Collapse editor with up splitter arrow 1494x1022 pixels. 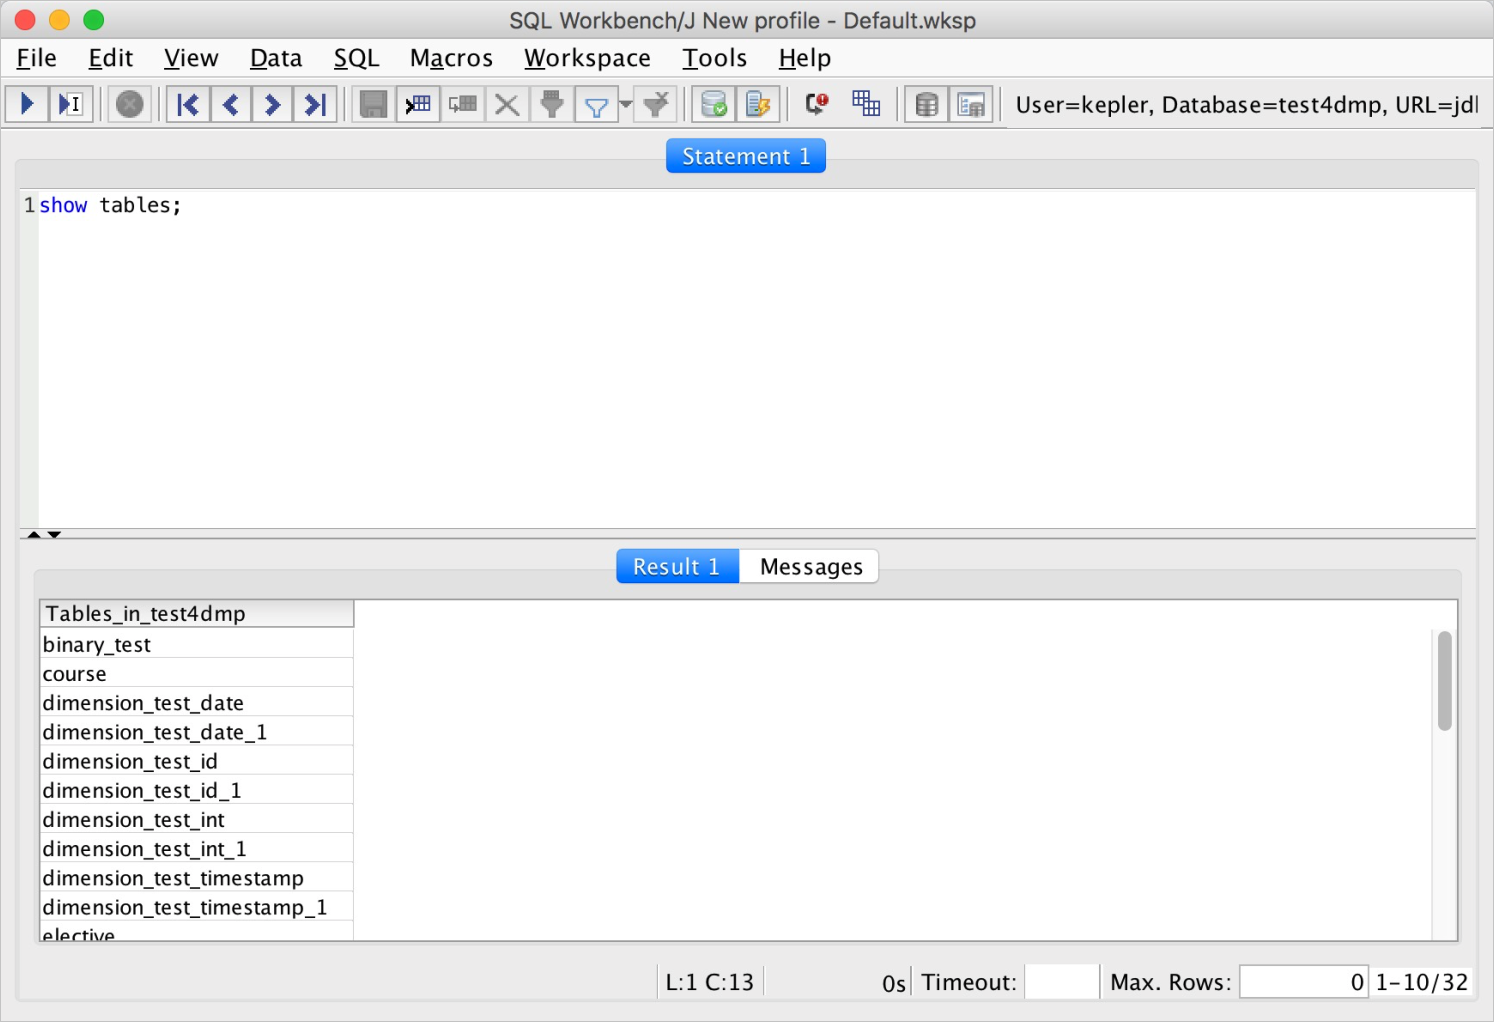[x=34, y=535]
